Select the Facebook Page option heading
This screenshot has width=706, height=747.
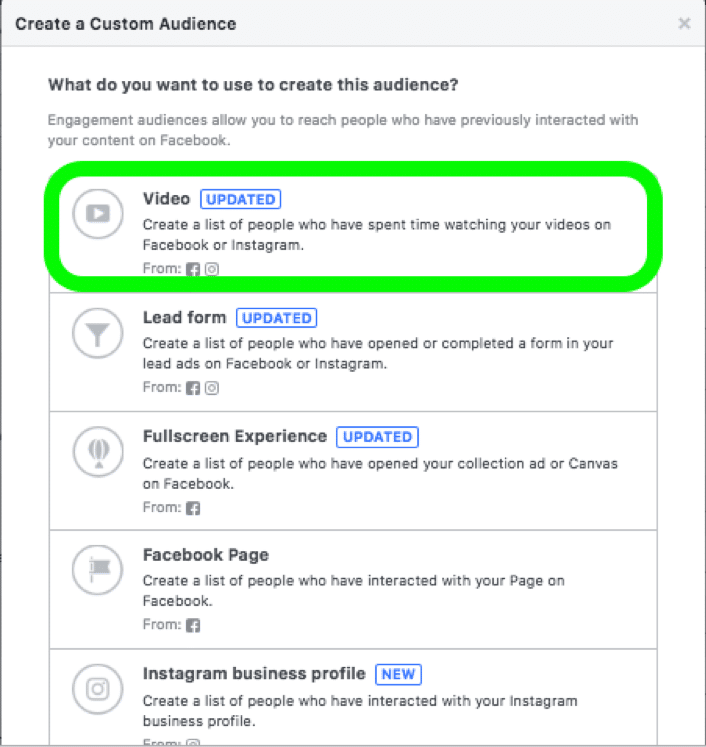206,555
